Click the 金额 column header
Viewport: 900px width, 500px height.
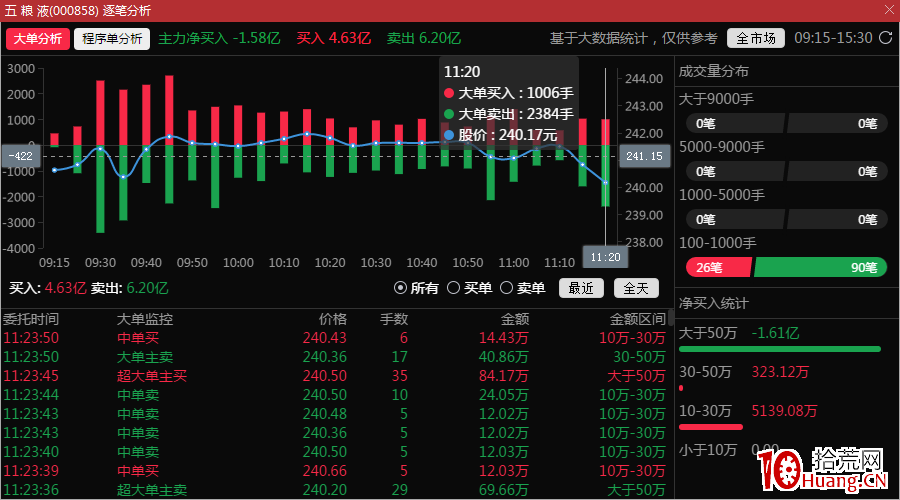point(514,319)
